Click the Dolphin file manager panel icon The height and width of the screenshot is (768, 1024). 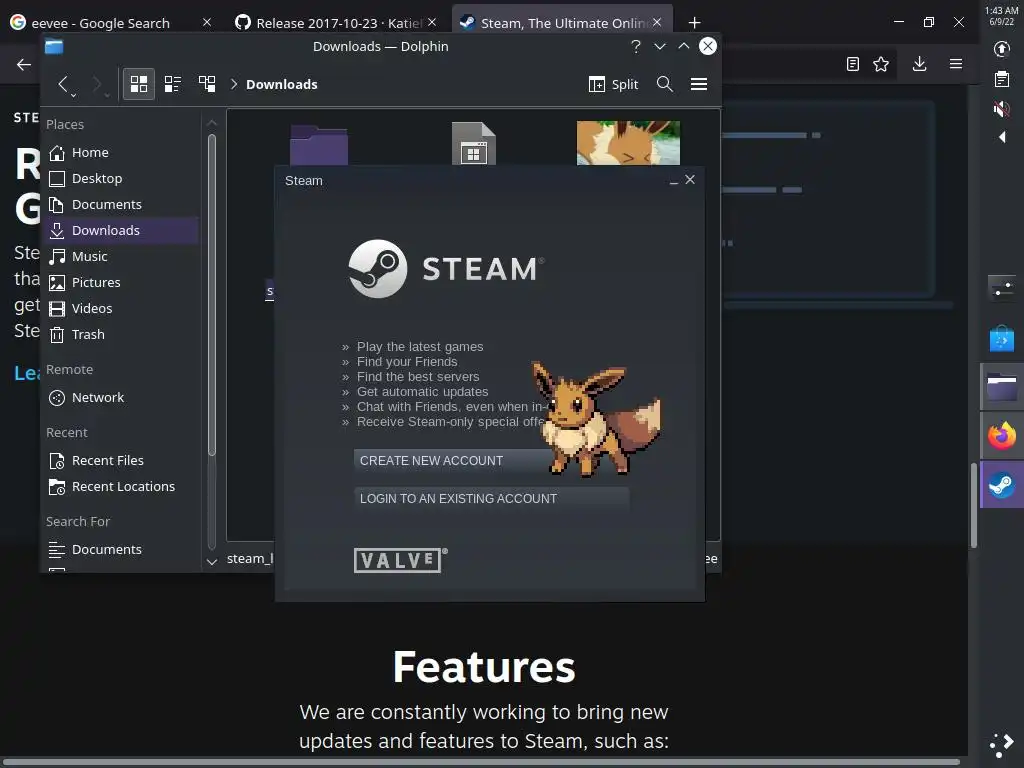pyautogui.click(x=1002, y=387)
